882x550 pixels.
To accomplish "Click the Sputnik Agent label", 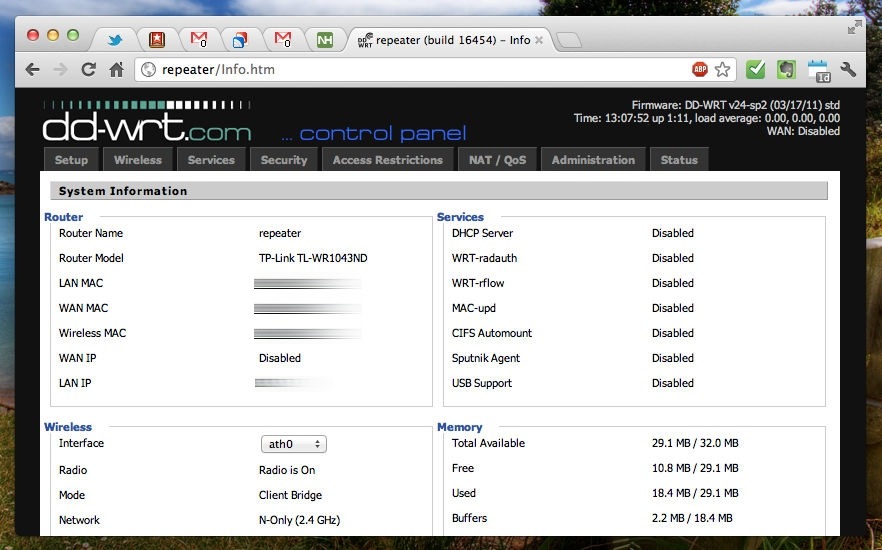I will (486, 358).
